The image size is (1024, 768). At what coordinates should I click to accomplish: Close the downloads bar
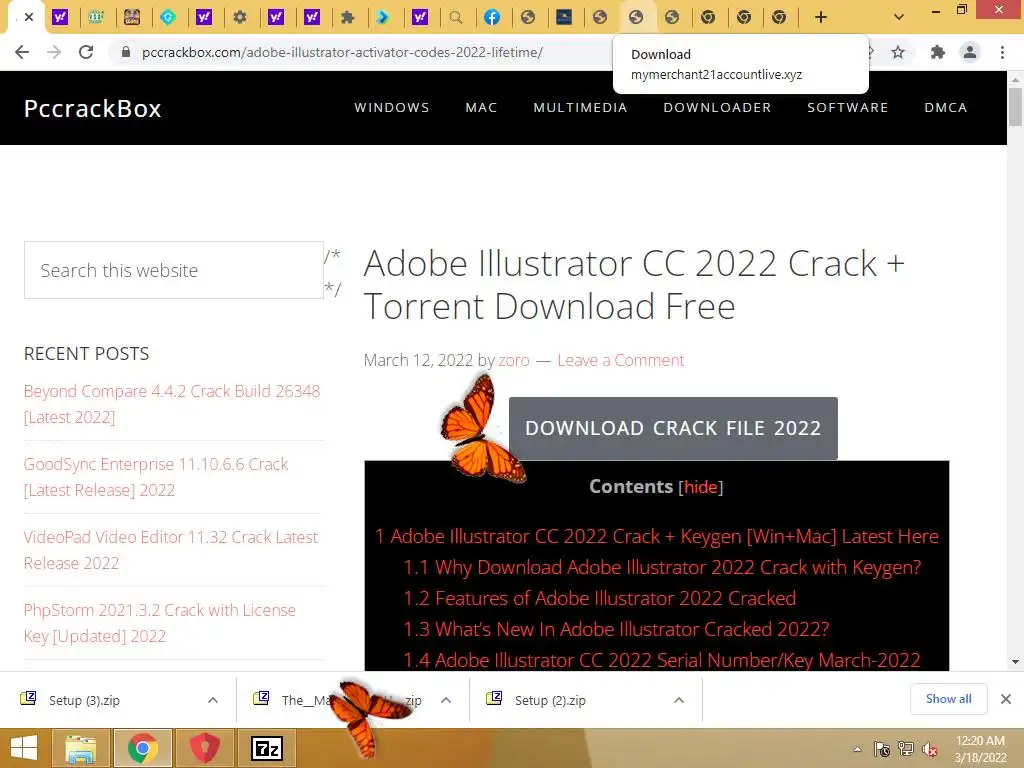click(x=1006, y=699)
